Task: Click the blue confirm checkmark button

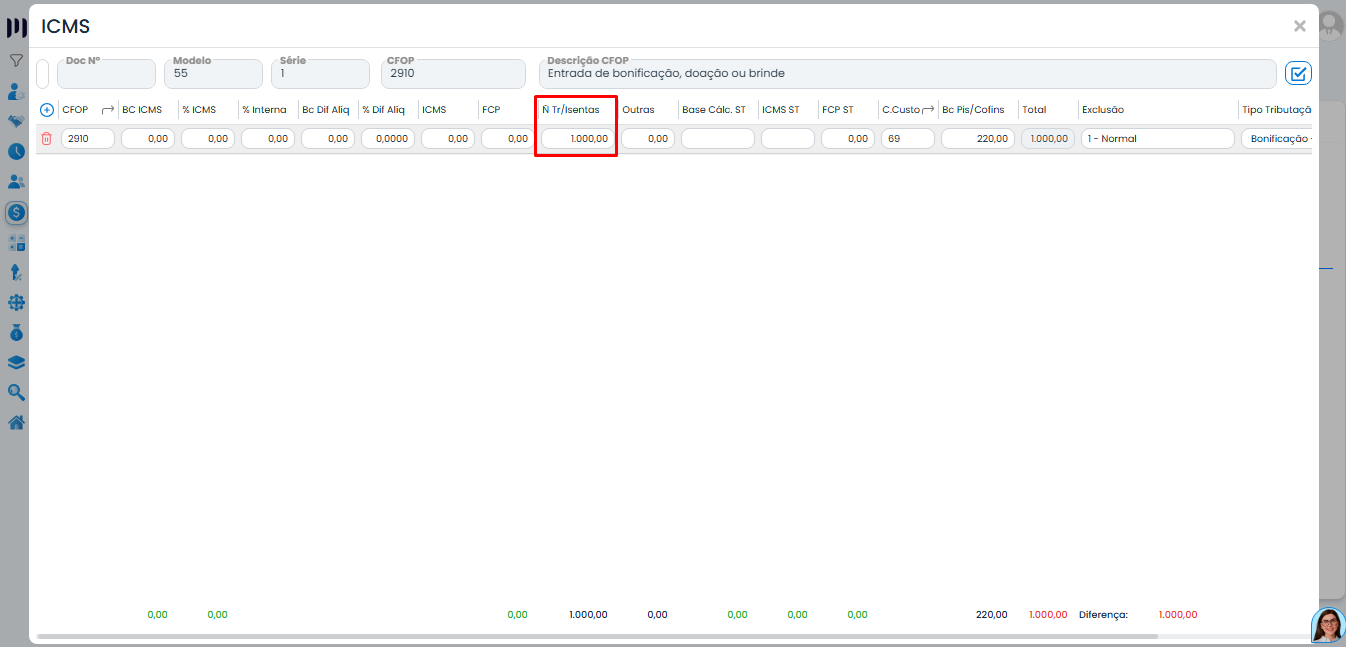Action: click(1298, 73)
